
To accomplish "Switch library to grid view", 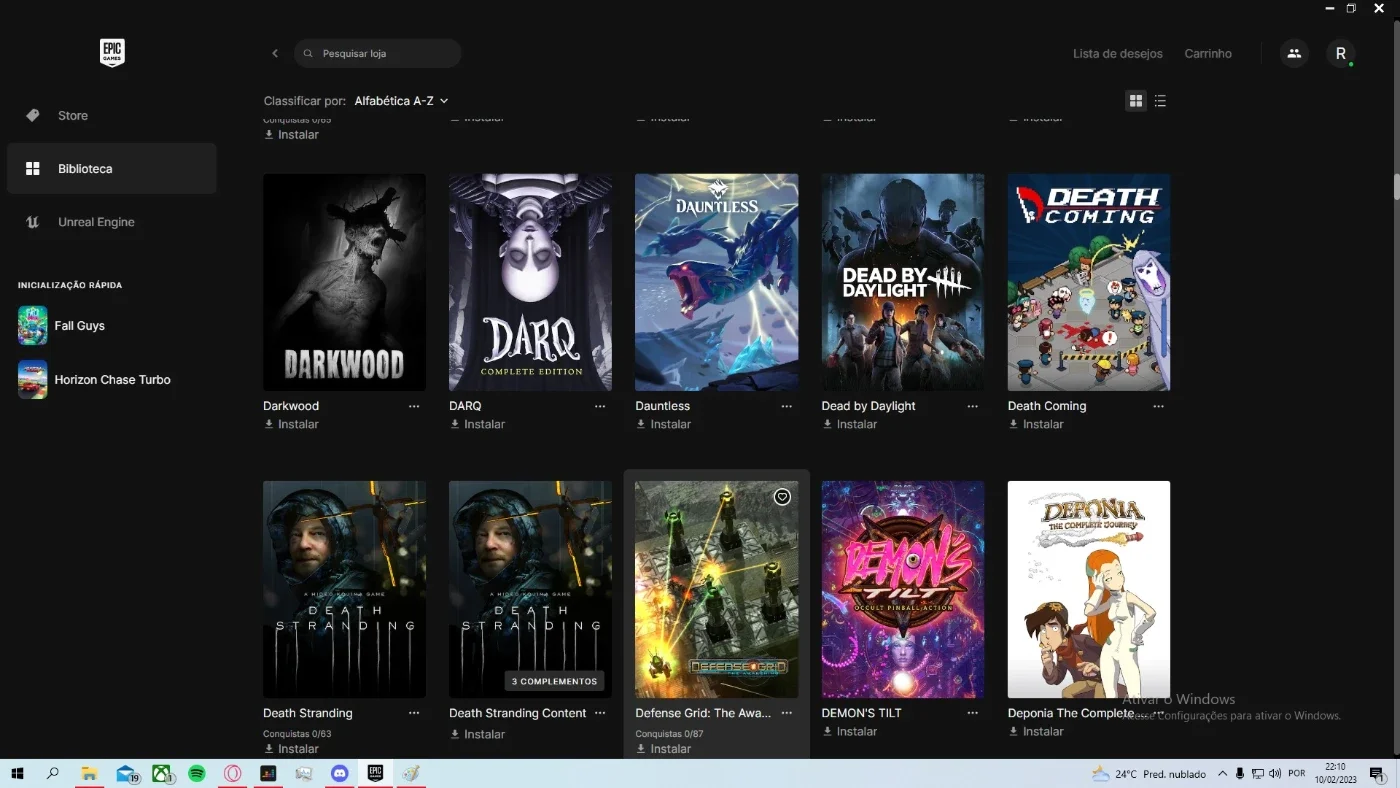I will (x=1136, y=101).
